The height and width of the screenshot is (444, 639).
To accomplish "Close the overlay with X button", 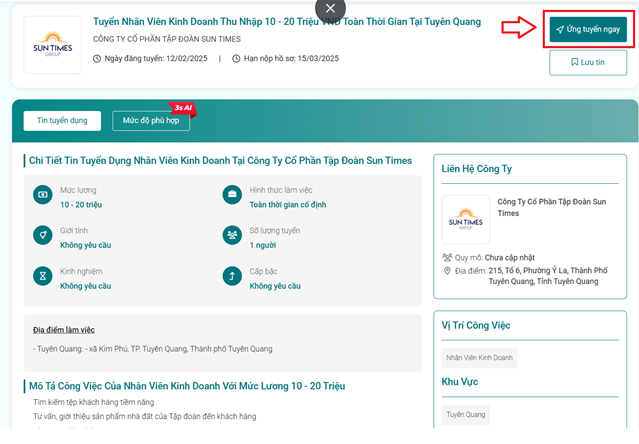I will (x=331, y=9).
